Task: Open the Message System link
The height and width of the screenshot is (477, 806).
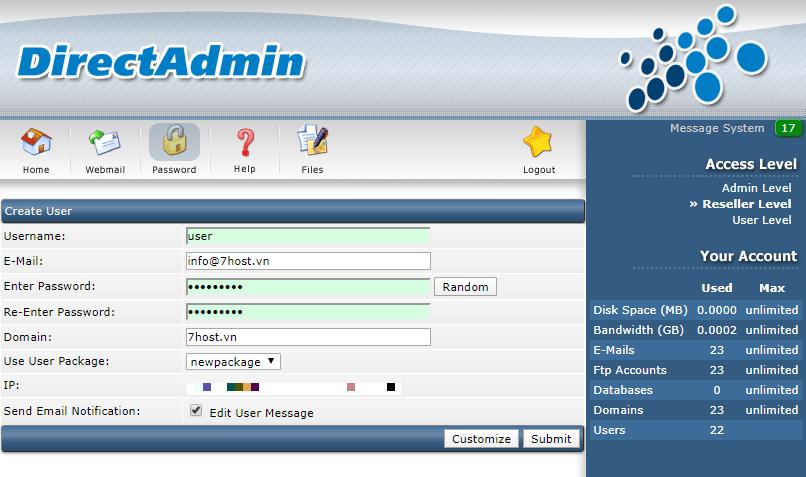Action: [x=717, y=128]
